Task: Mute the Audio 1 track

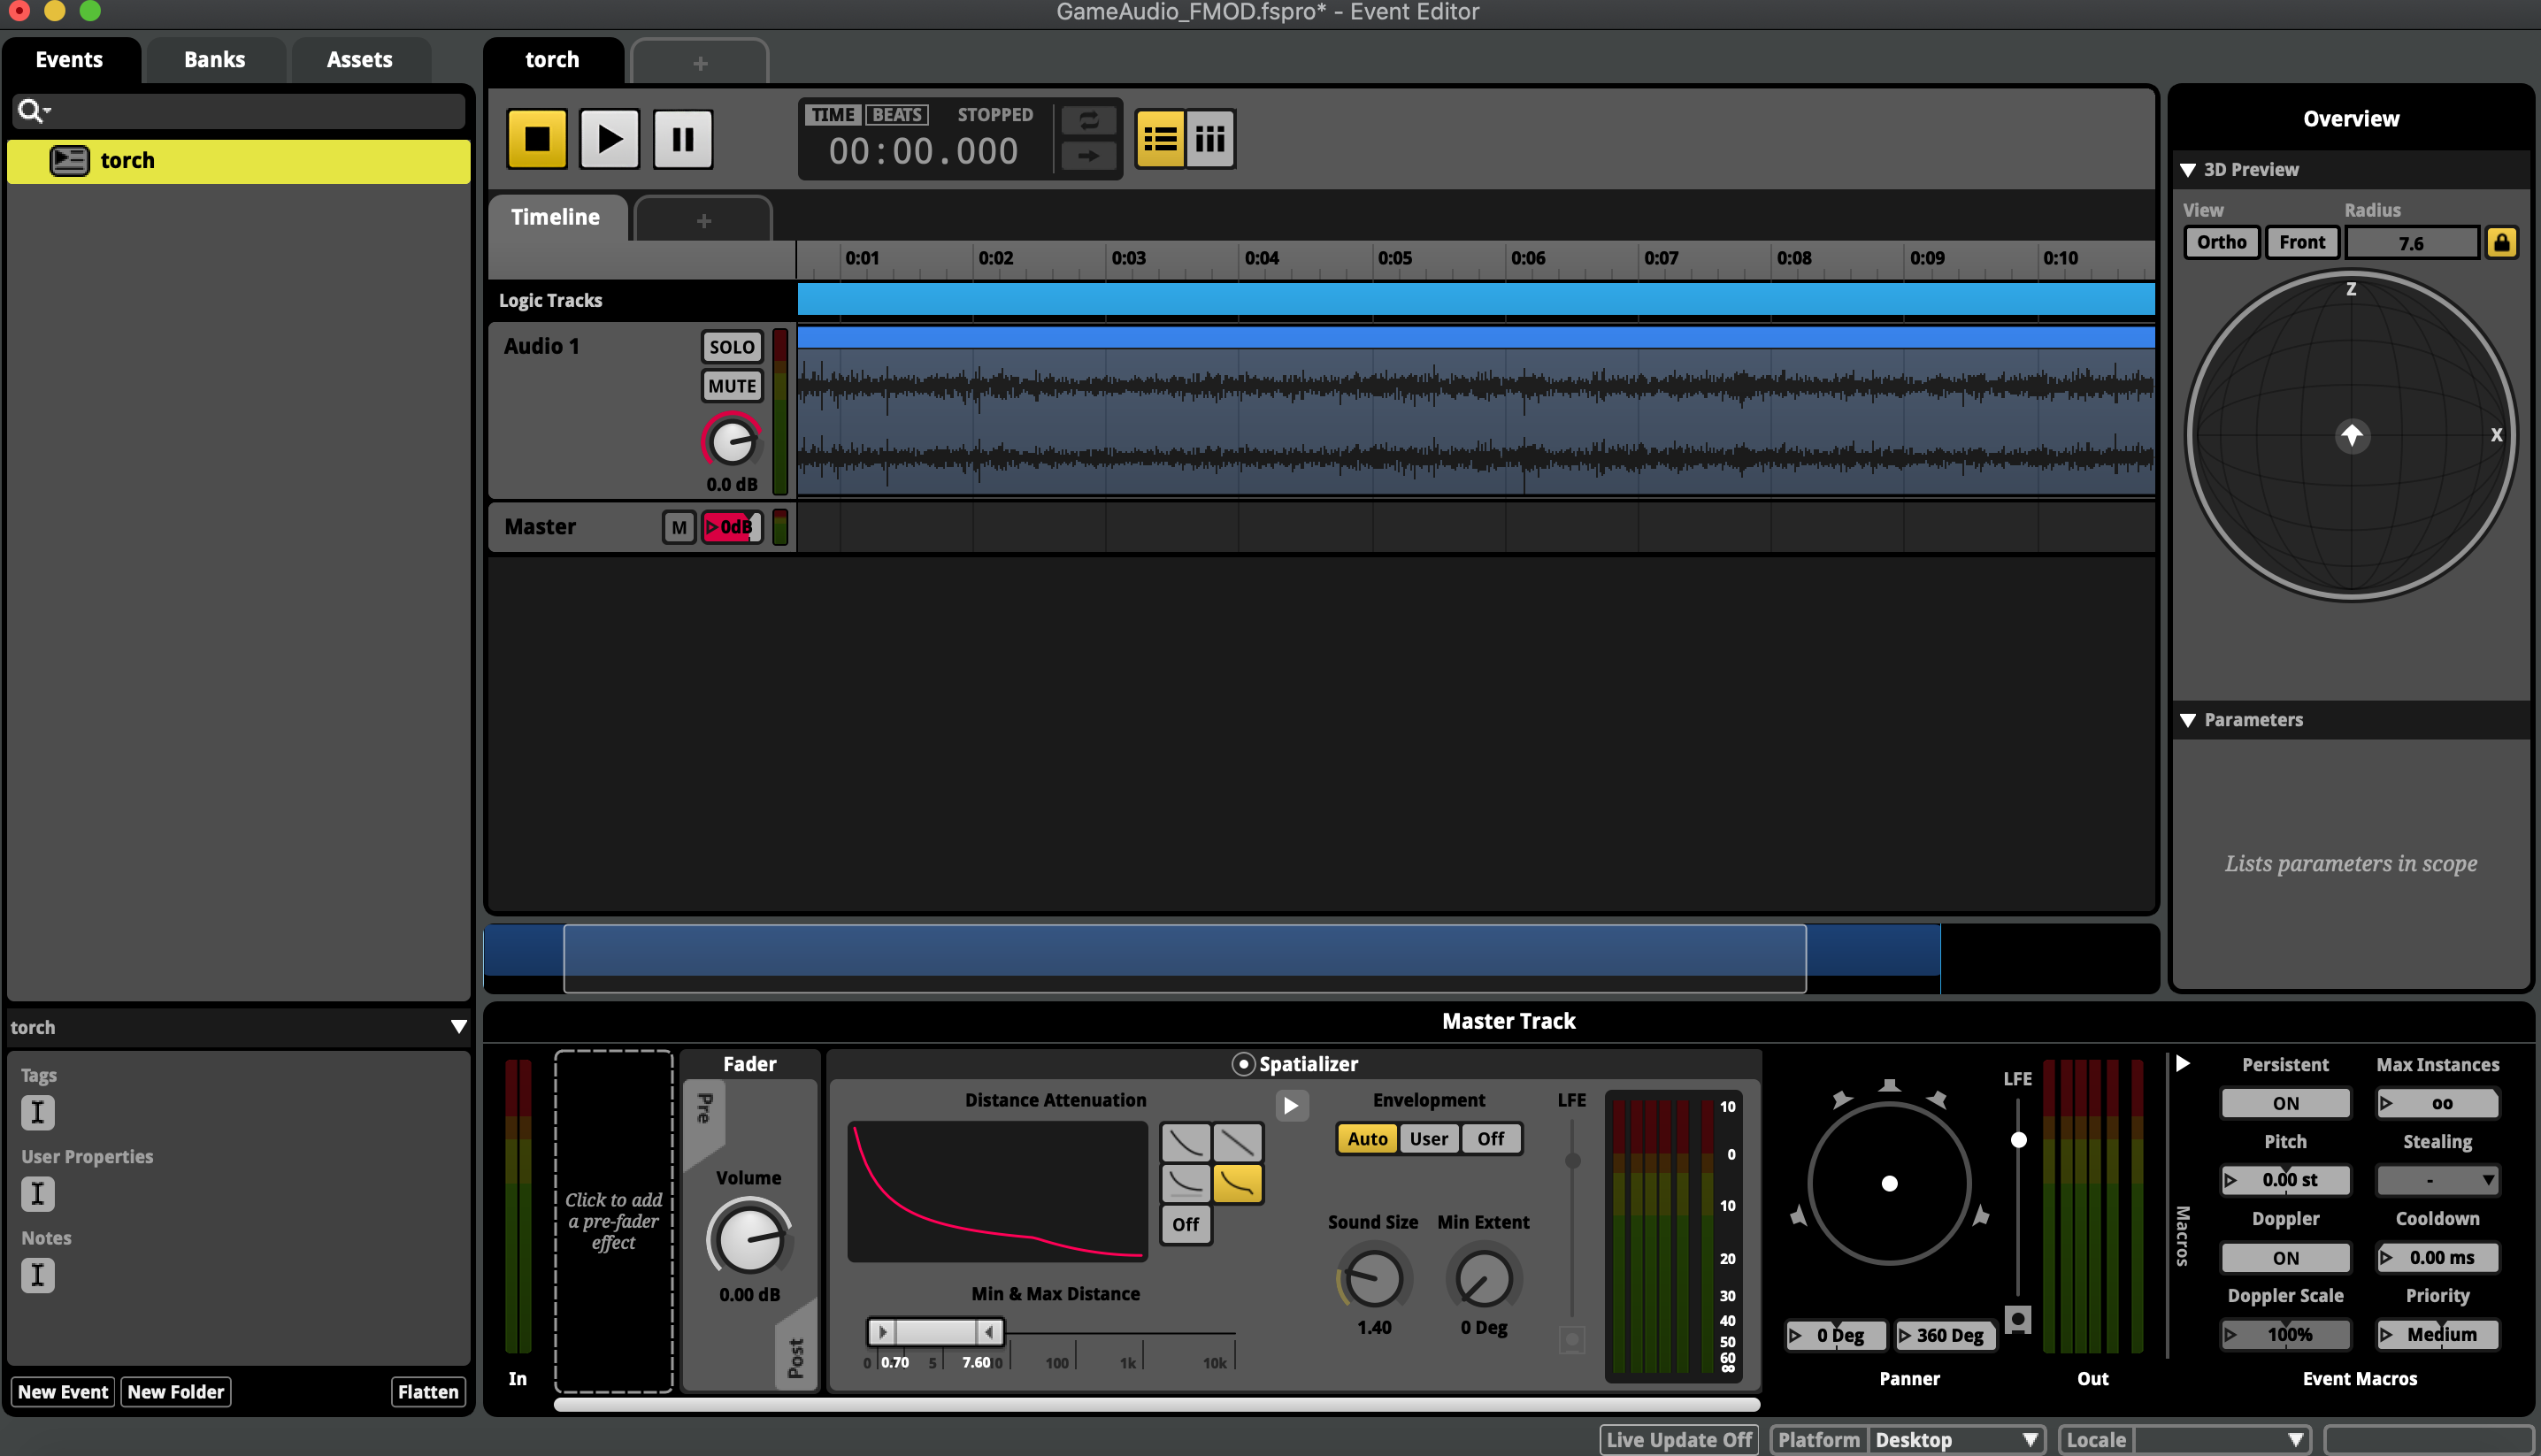Action: coord(731,386)
